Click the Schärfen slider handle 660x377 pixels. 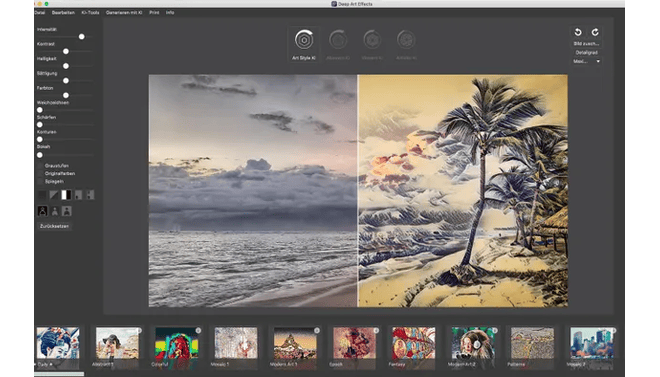pos(40,125)
